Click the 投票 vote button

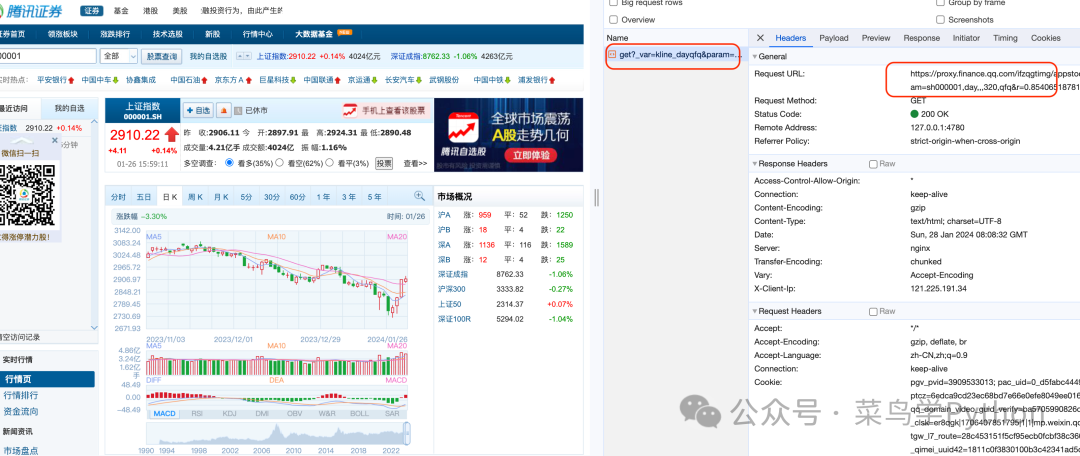coord(384,163)
